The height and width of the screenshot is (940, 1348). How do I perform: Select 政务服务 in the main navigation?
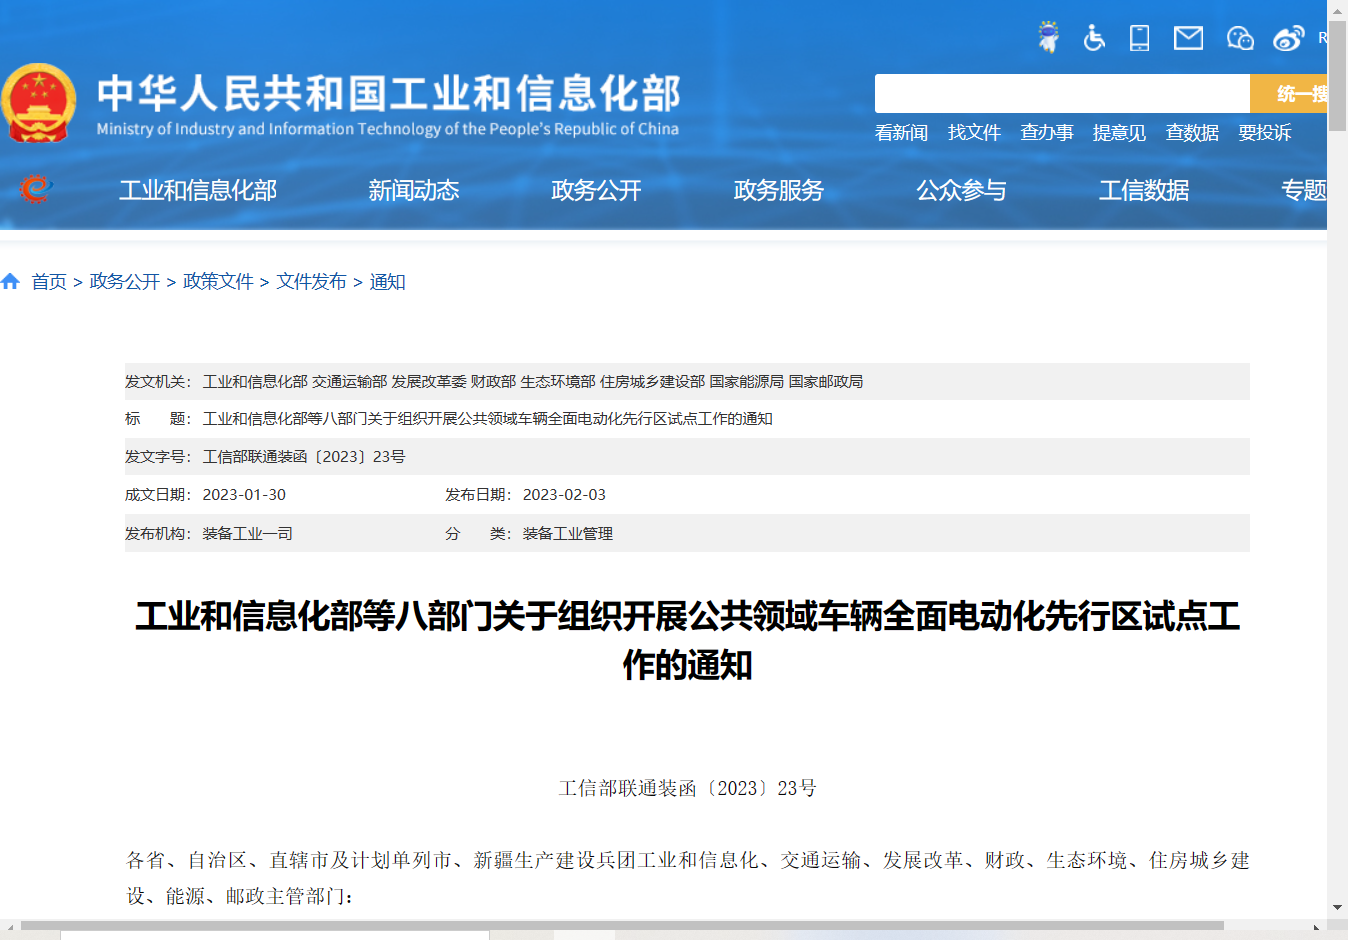(x=778, y=190)
